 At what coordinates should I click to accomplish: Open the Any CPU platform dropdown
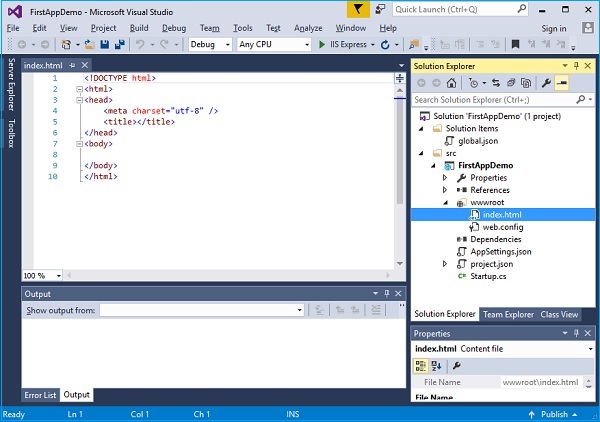point(272,45)
